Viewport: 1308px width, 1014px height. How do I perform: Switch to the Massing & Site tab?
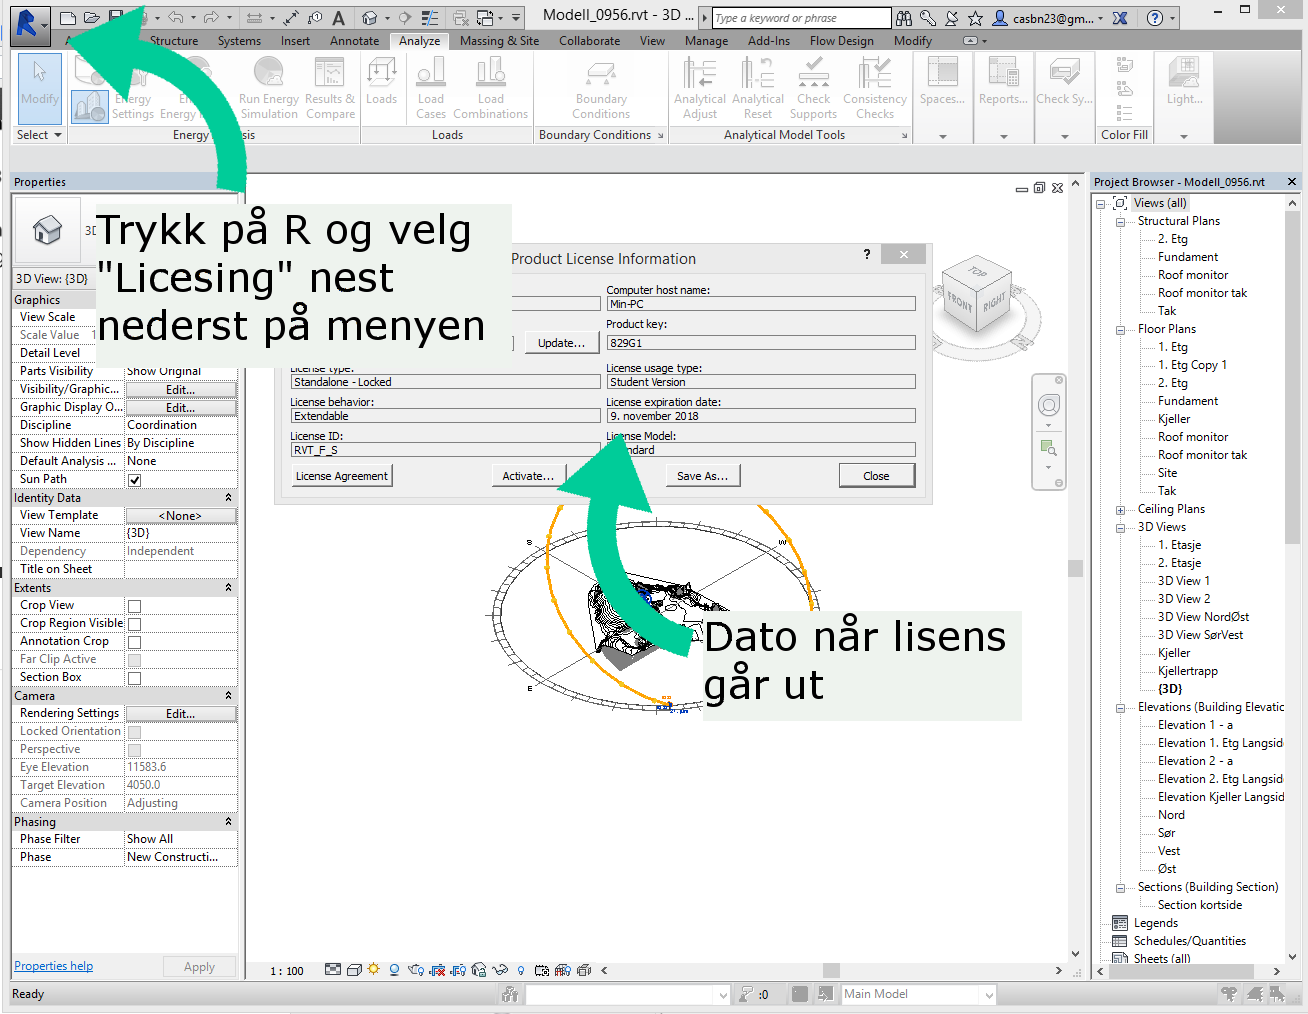pyautogui.click(x=499, y=41)
